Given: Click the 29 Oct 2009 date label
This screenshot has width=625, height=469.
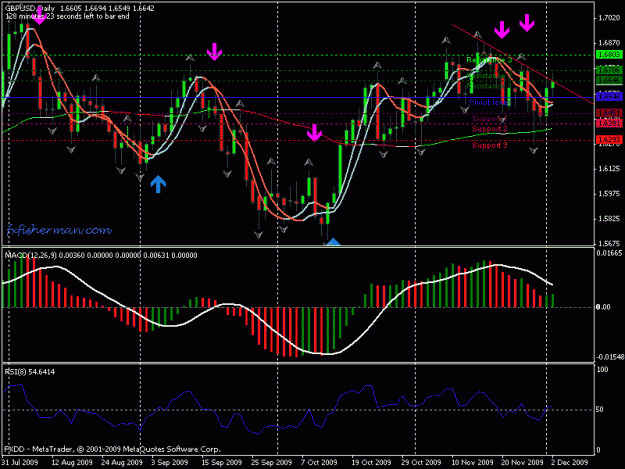Looking at the screenshot, I should tap(421, 462).
